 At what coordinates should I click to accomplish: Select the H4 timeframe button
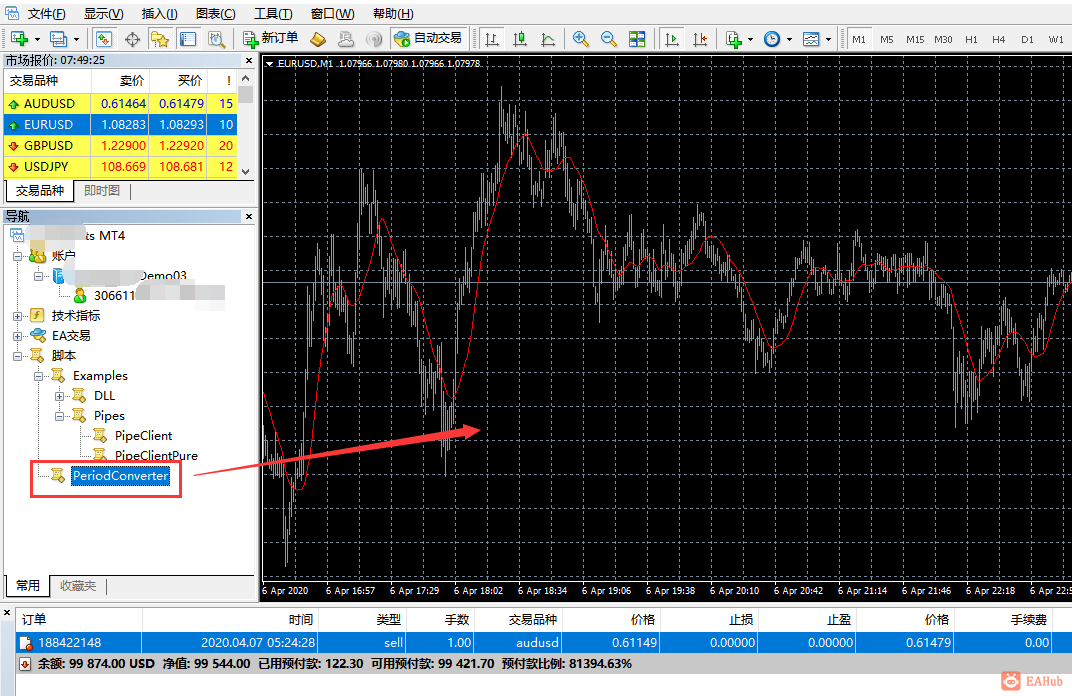tap(999, 40)
